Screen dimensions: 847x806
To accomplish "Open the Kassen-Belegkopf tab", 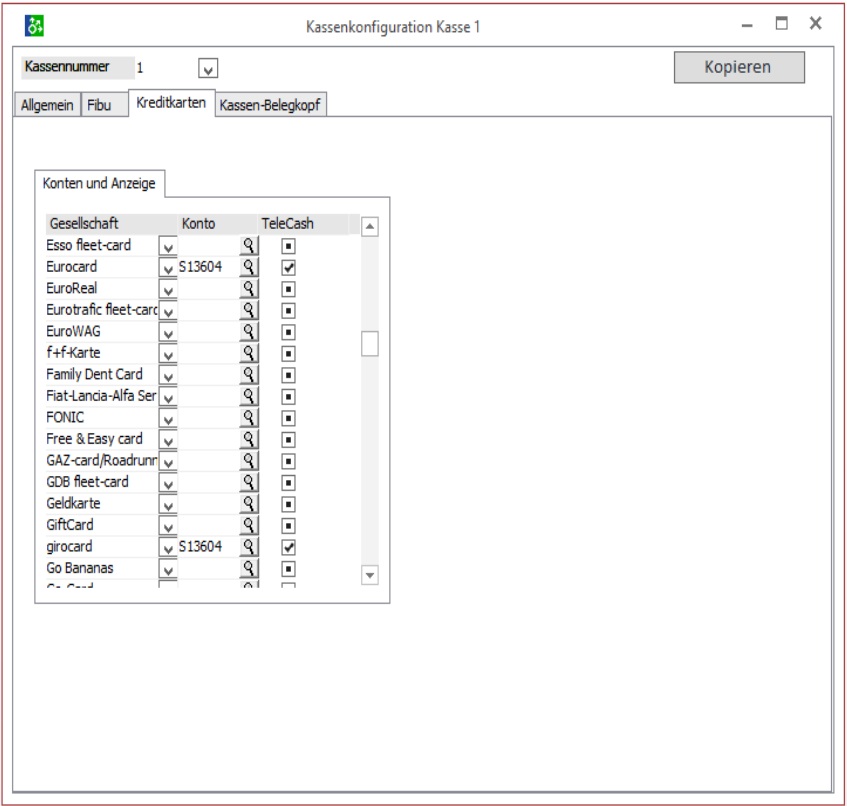I will [x=272, y=107].
